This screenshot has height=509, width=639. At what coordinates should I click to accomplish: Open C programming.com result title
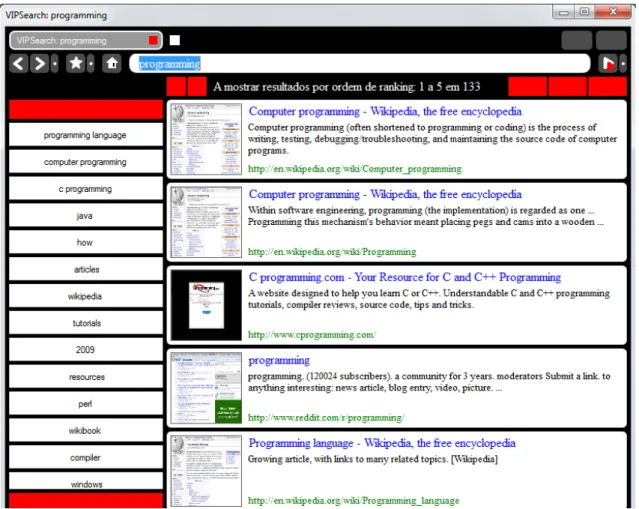(x=405, y=277)
